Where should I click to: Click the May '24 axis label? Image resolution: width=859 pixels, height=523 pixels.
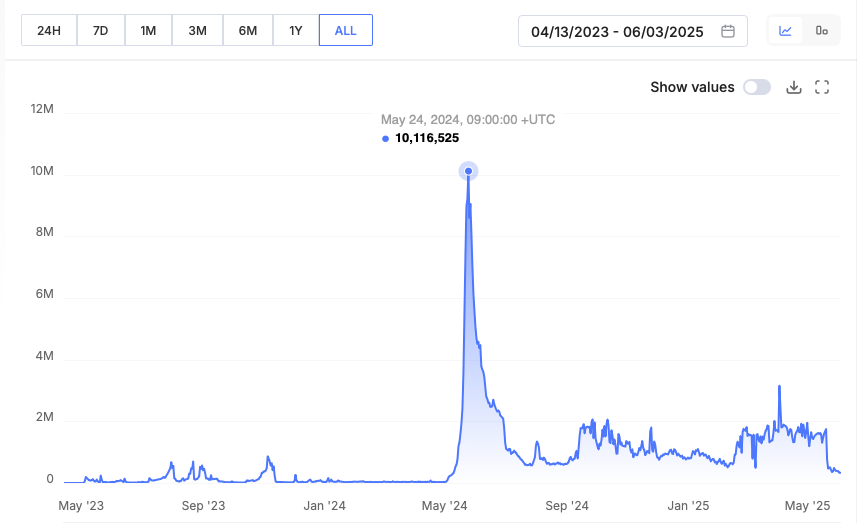pos(444,505)
